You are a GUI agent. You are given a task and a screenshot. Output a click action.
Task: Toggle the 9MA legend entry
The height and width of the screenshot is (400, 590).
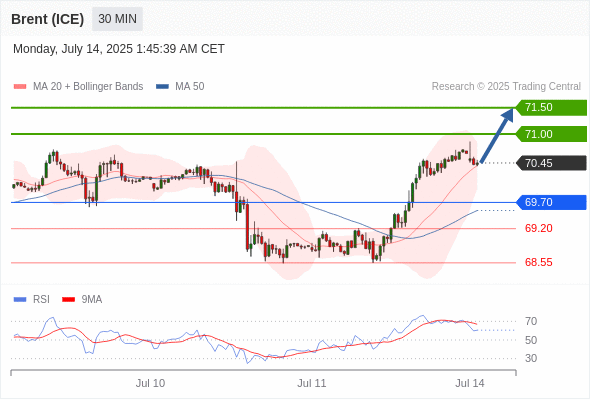[82, 300]
